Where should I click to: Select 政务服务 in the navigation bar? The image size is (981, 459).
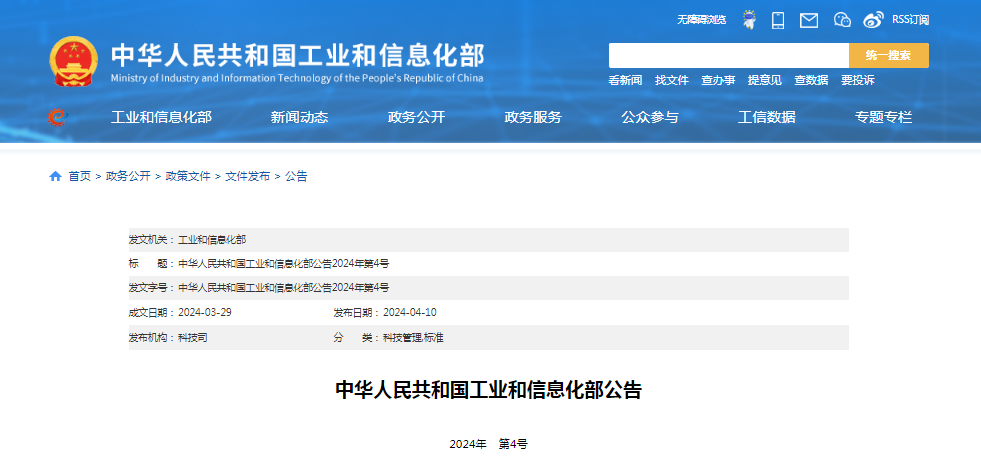point(533,118)
